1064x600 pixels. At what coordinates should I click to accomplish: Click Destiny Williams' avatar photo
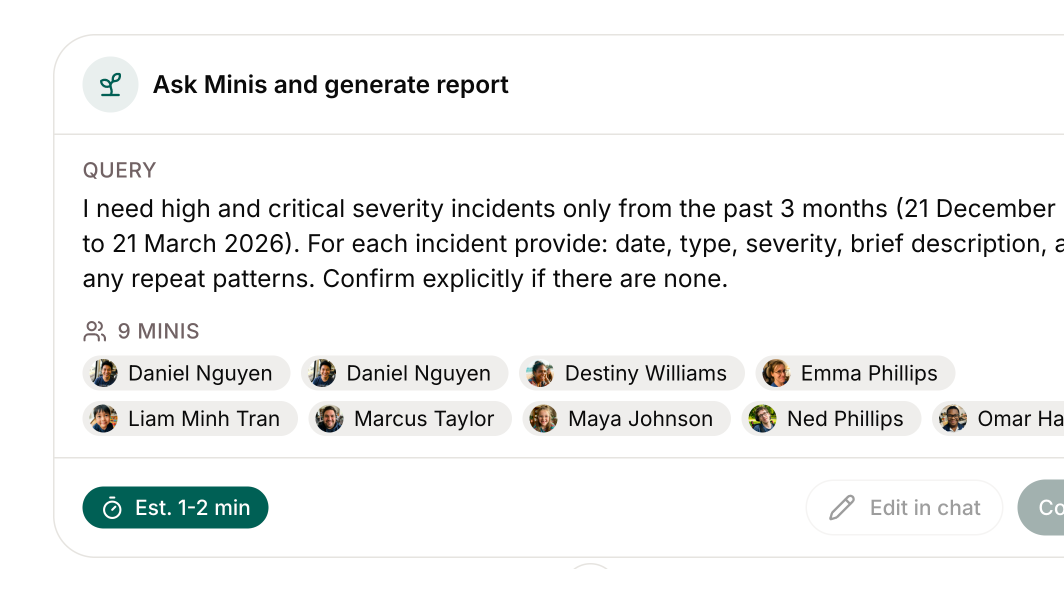tap(541, 373)
